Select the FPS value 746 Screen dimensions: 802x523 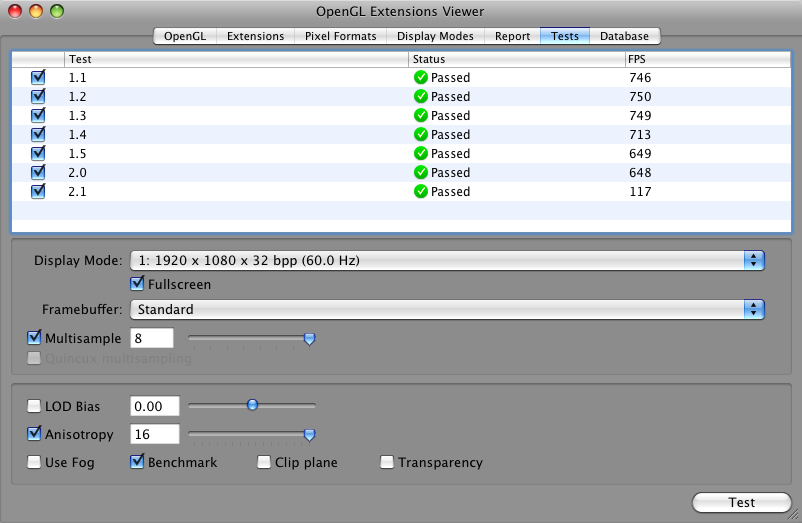pos(640,78)
